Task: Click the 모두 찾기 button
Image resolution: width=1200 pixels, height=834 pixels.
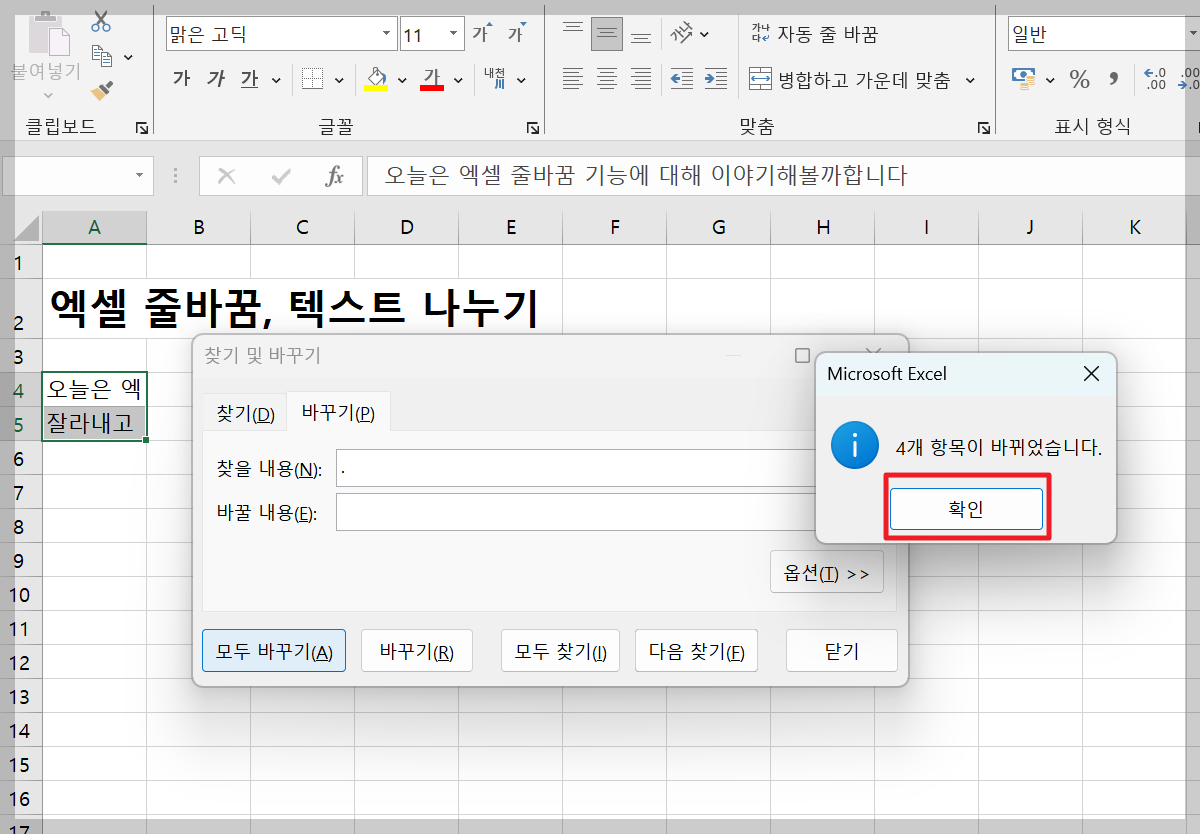Action: [560, 650]
